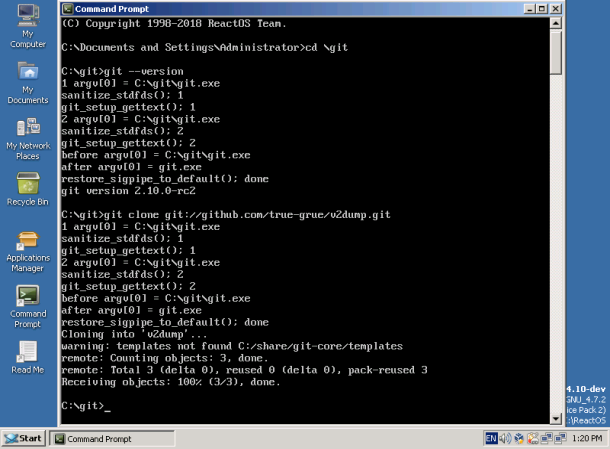Open the My Computer desktop icon
Screen dimensions: 610x449
point(28,26)
